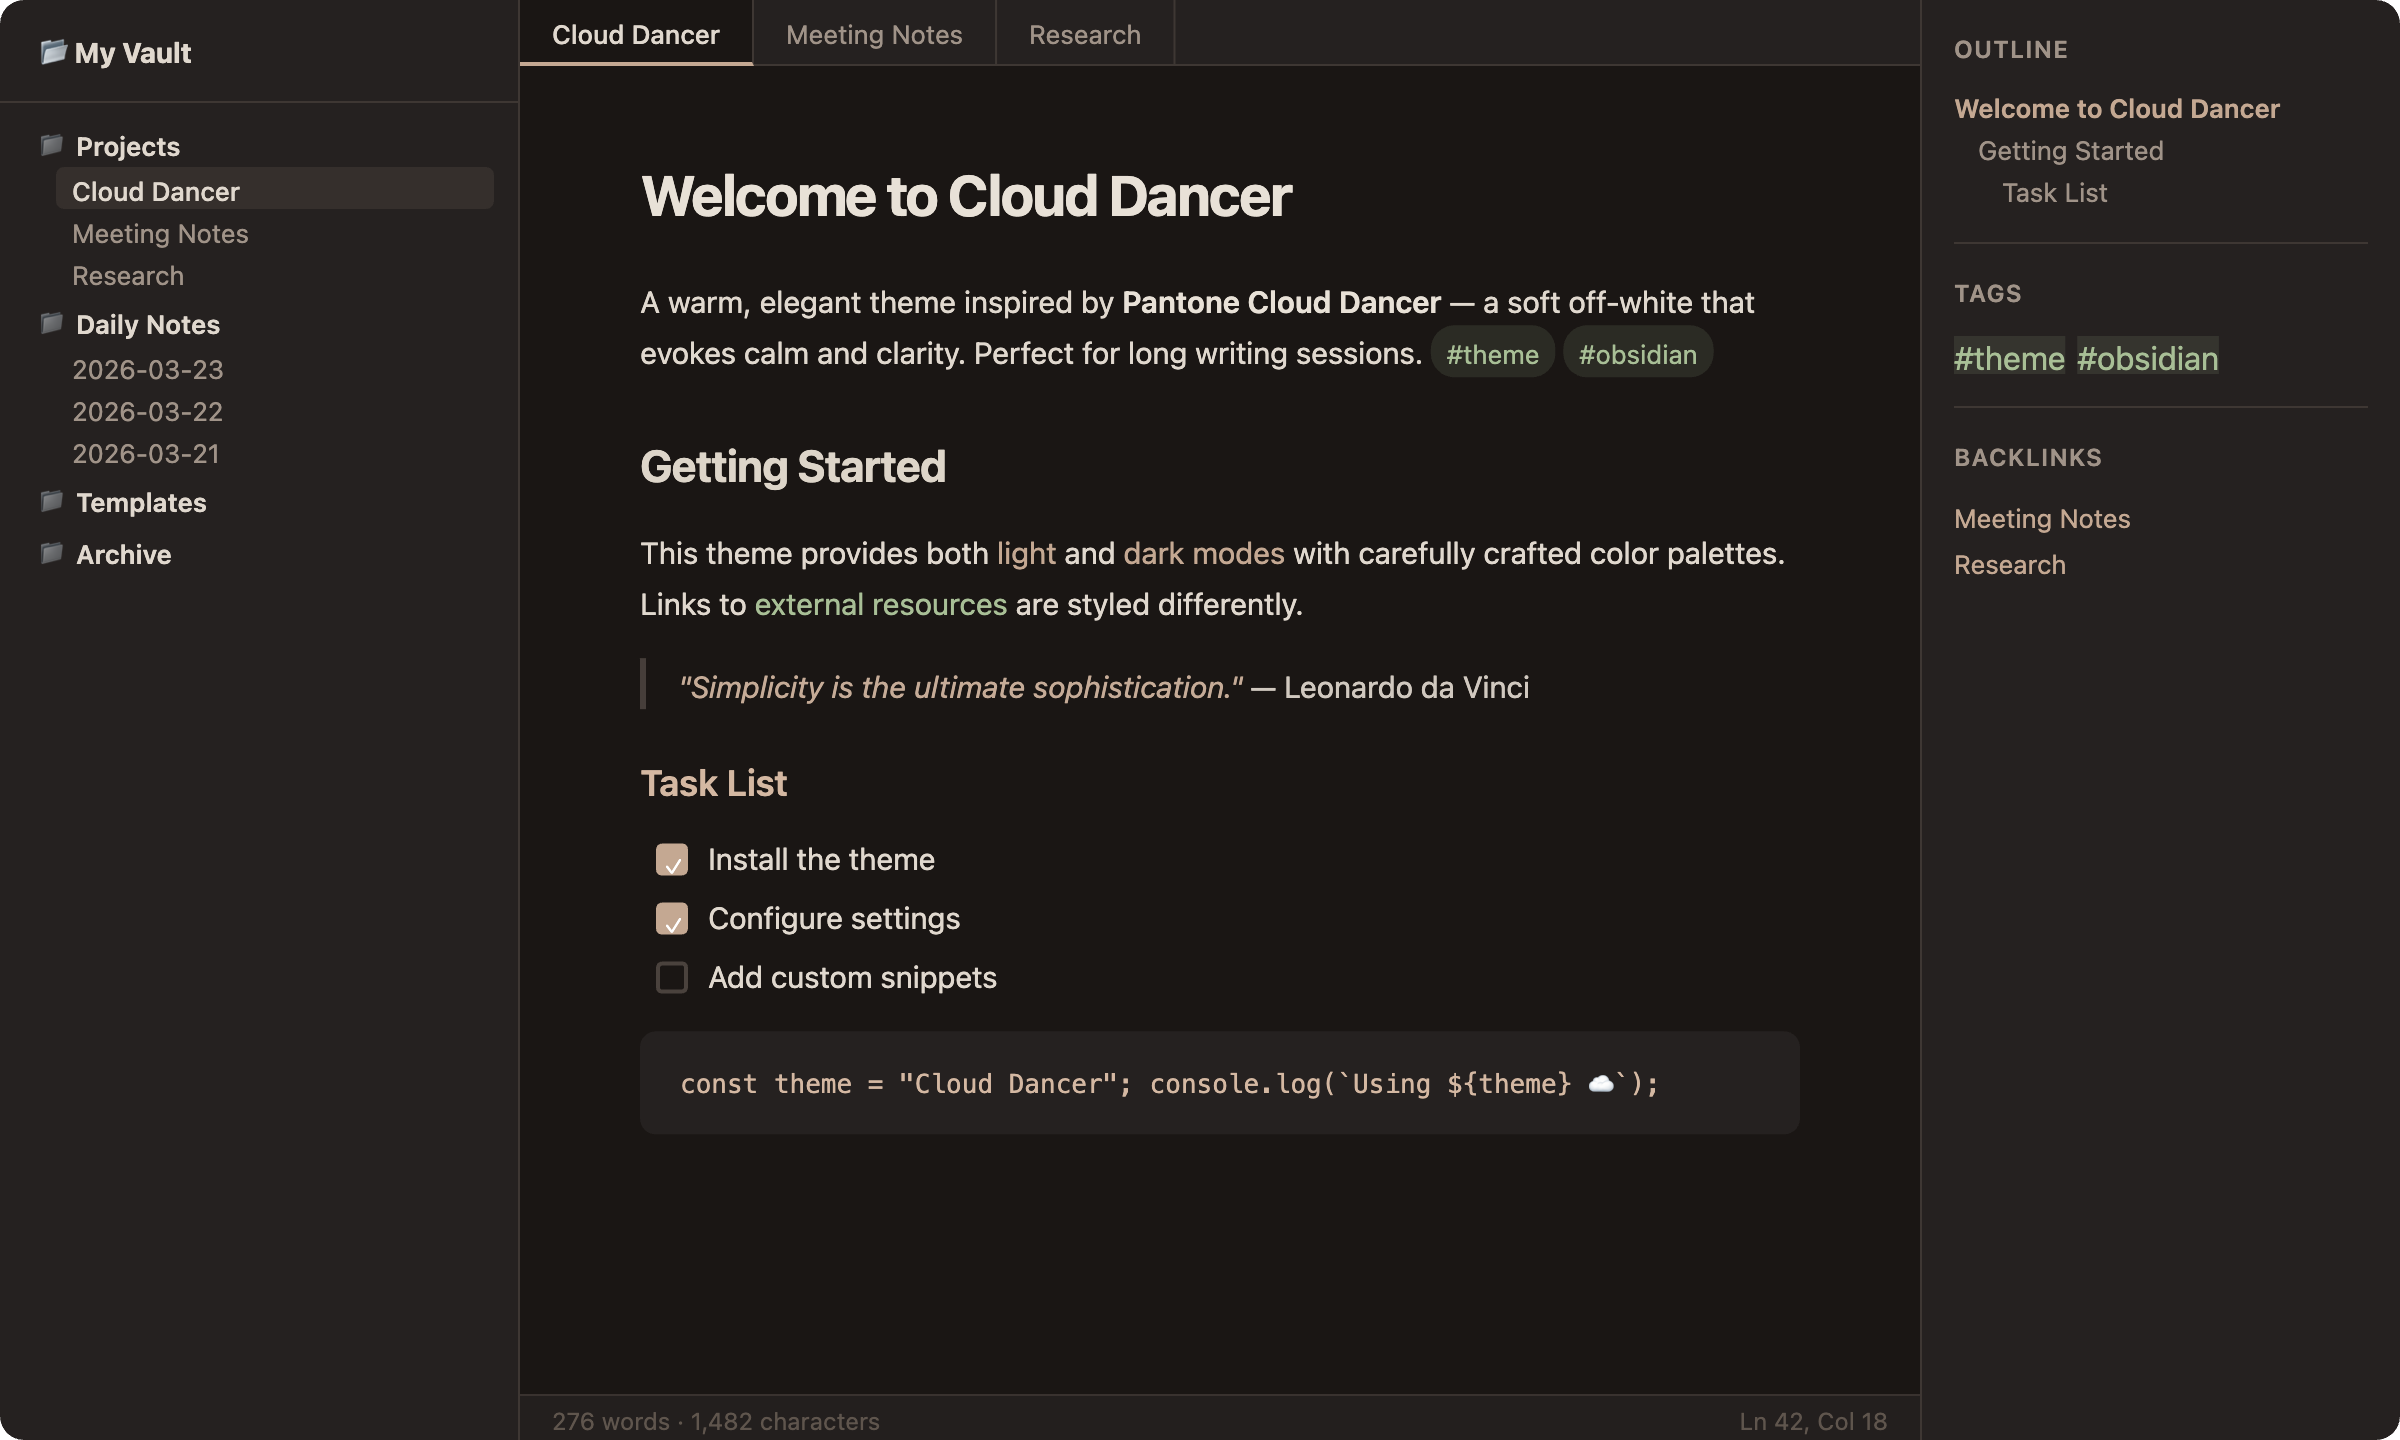The width and height of the screenshot is (2400, 1440).
Task: Click the TAGS panel header
Action: point(1988,294)
